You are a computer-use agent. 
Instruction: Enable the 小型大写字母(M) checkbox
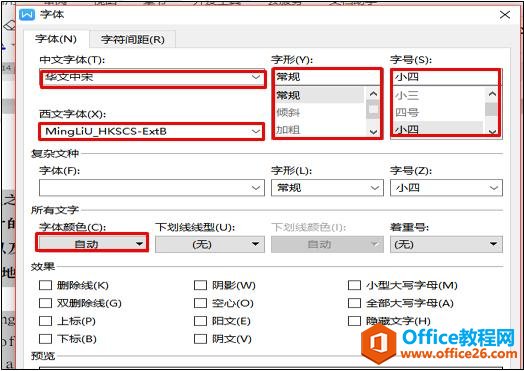tap(354, 285)
